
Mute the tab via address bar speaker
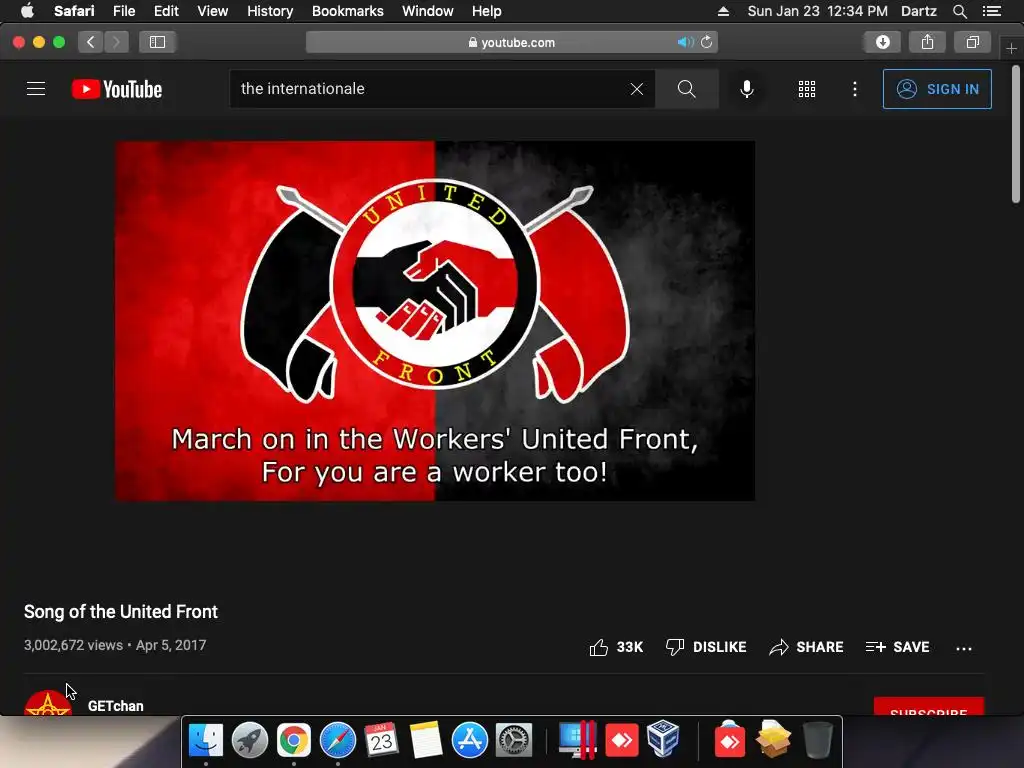(x=685, y=42)
